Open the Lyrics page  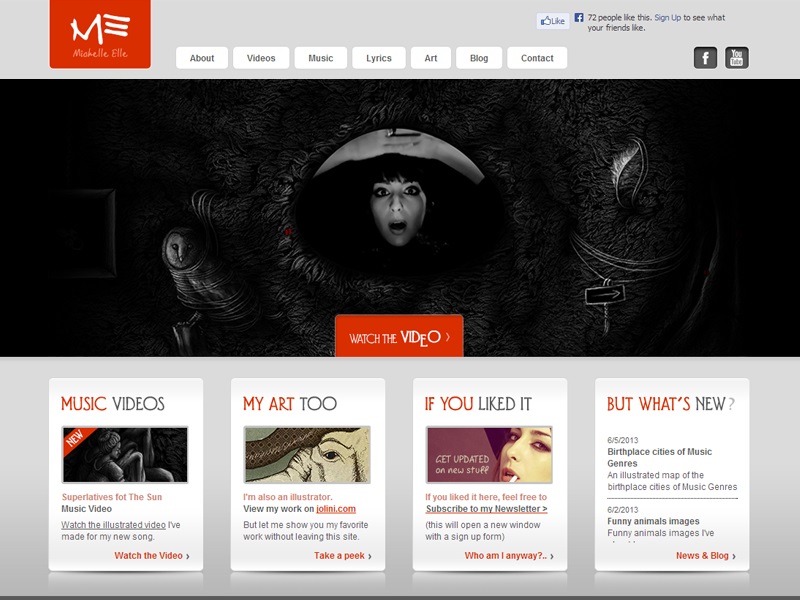(x=379, y=58)
